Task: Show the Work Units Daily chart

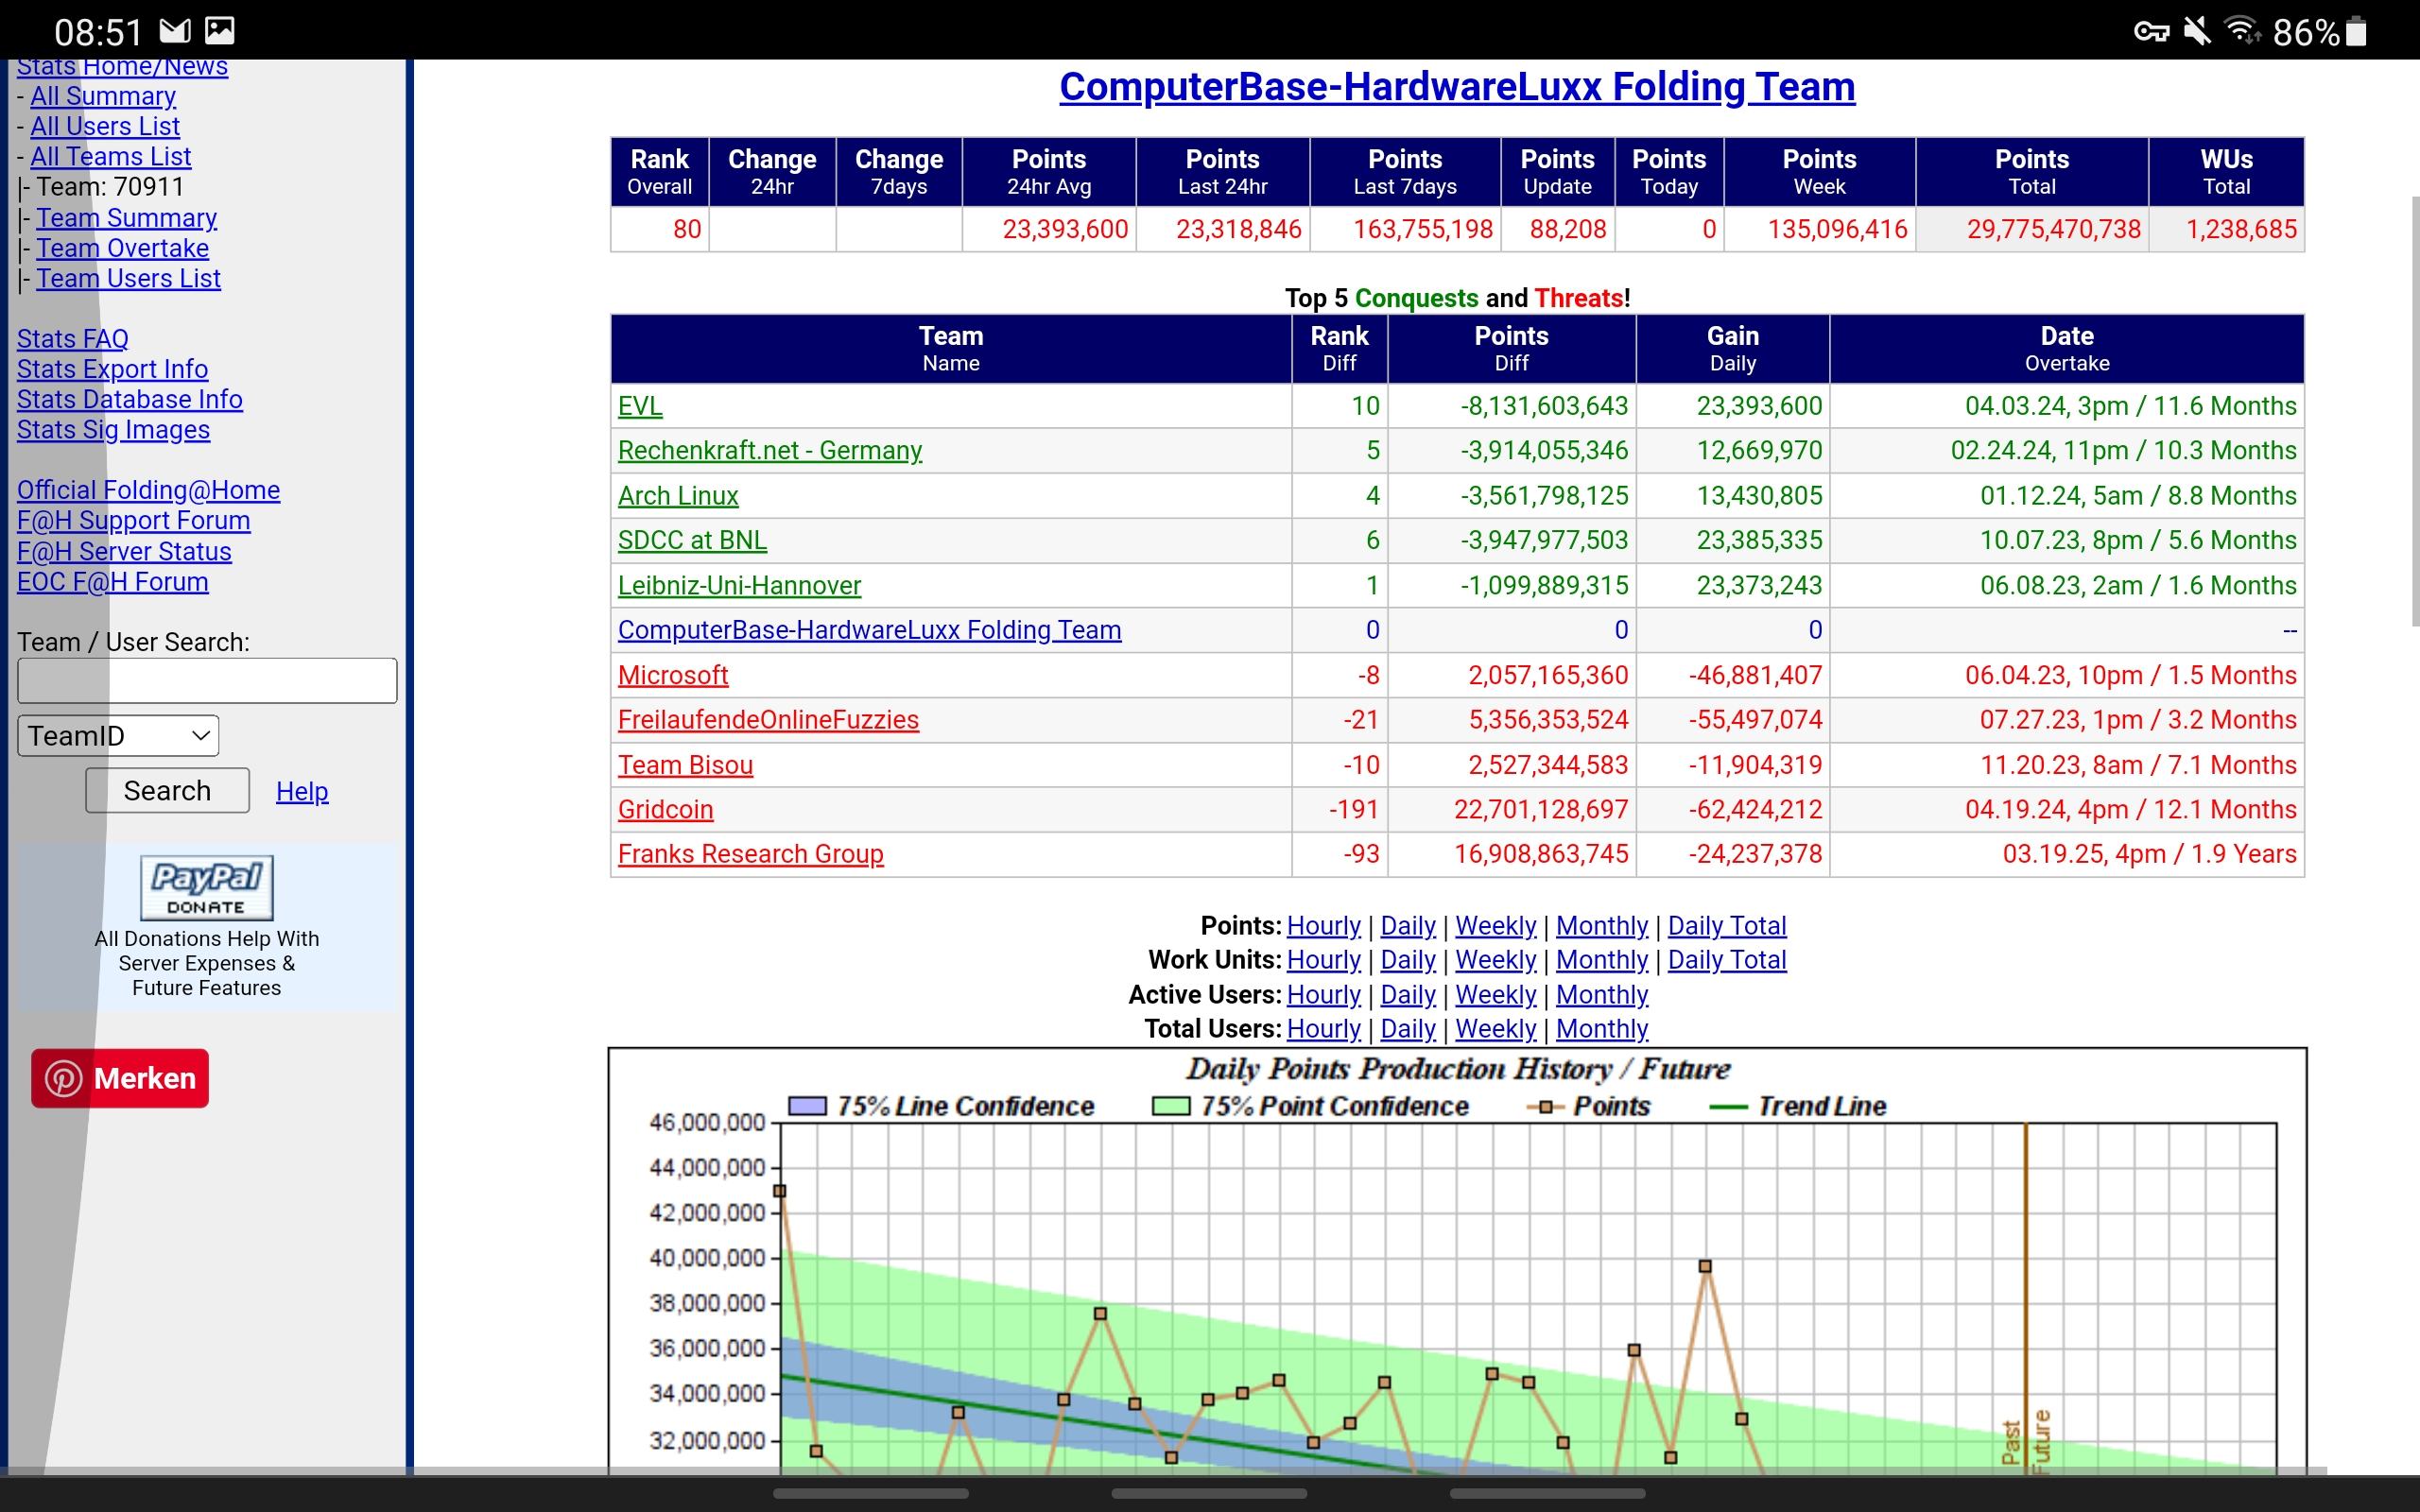Action: click(x=1408, y=960)
